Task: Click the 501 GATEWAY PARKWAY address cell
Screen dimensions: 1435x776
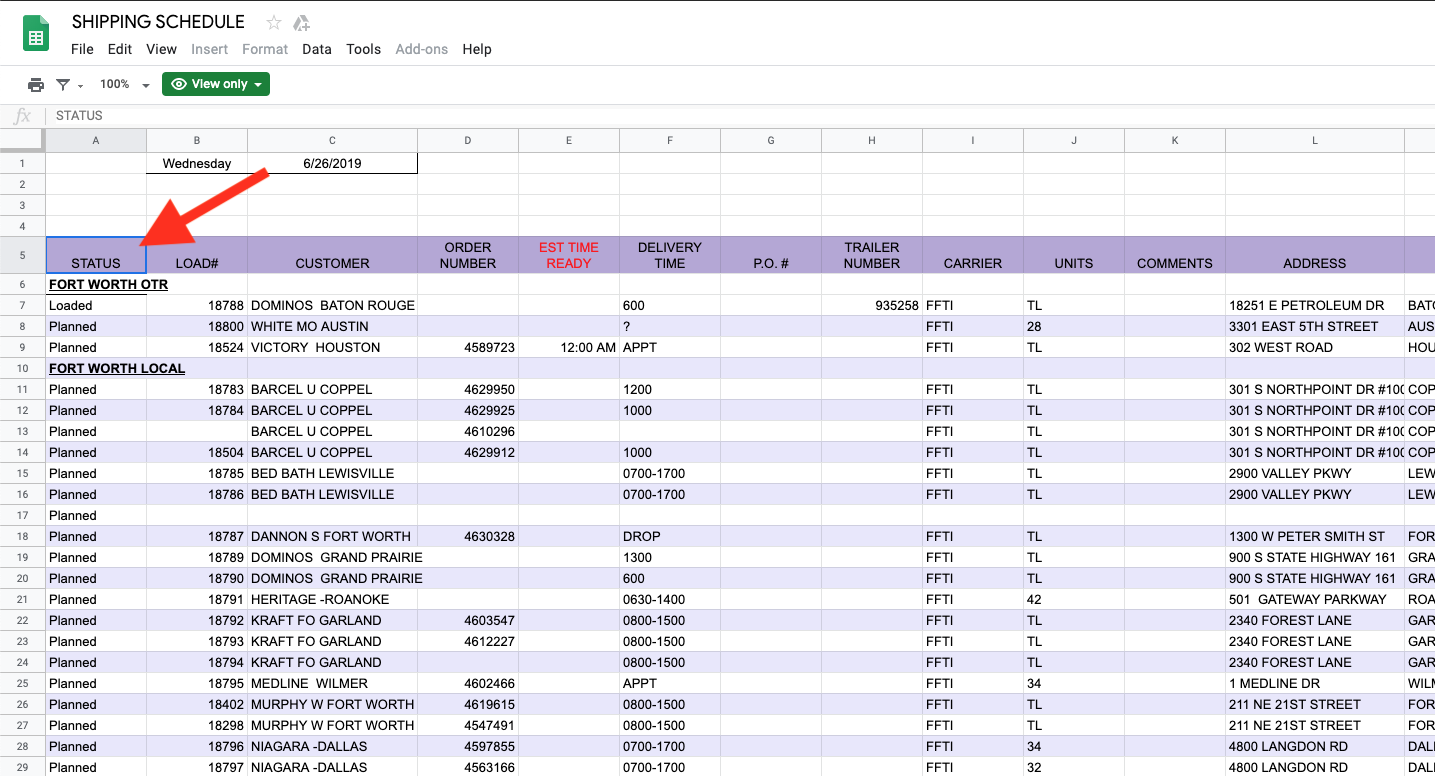Action: [x=1315, y=599]
